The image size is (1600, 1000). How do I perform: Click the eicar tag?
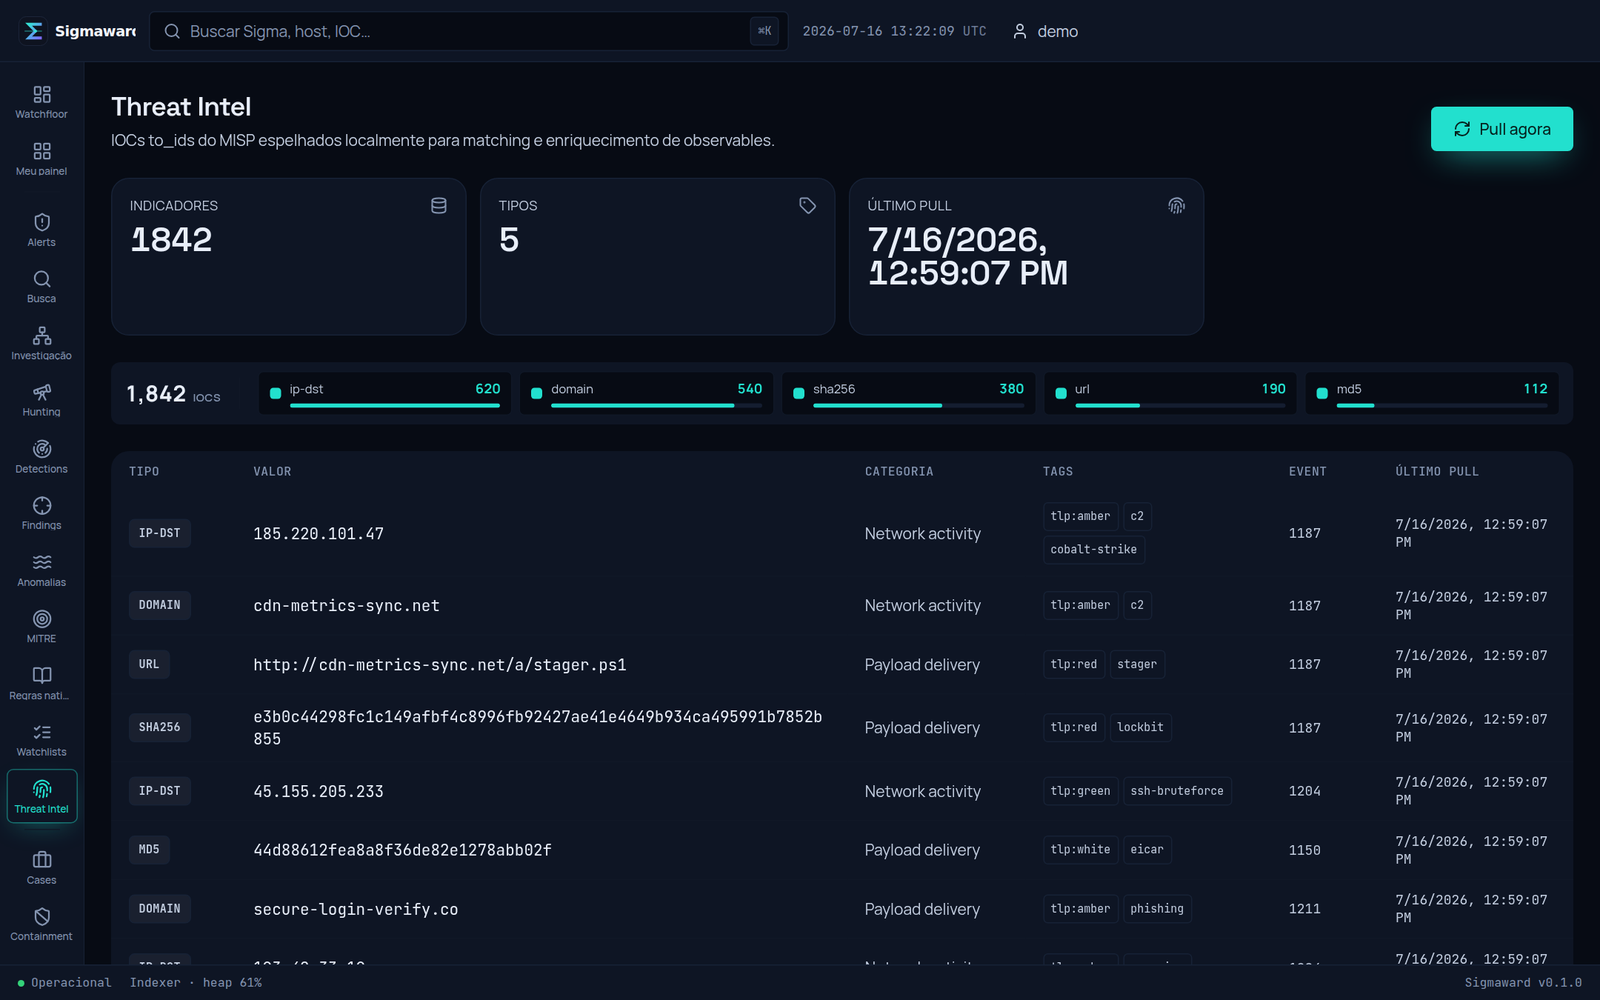(1147, 850)
